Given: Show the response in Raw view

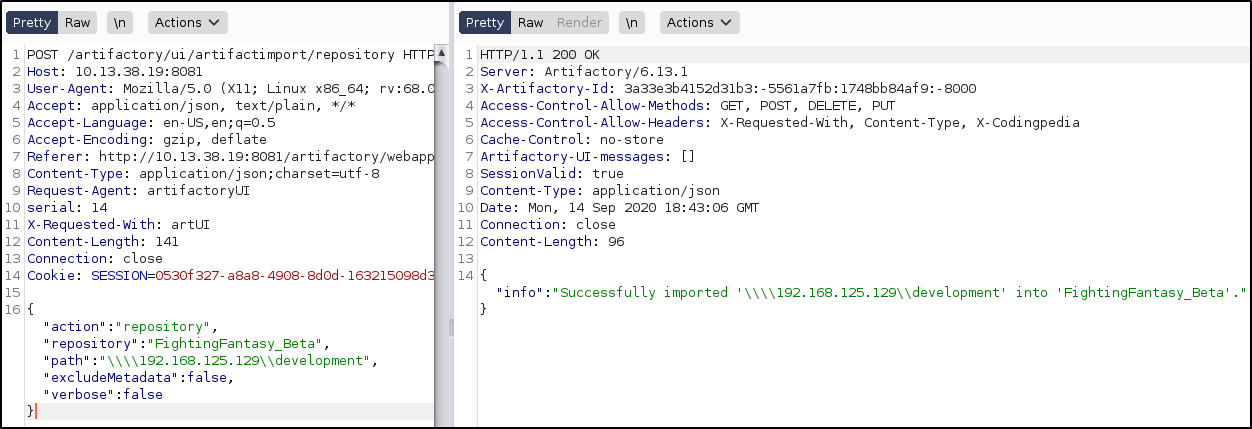Looking at the screenshot, I should 530,22.
